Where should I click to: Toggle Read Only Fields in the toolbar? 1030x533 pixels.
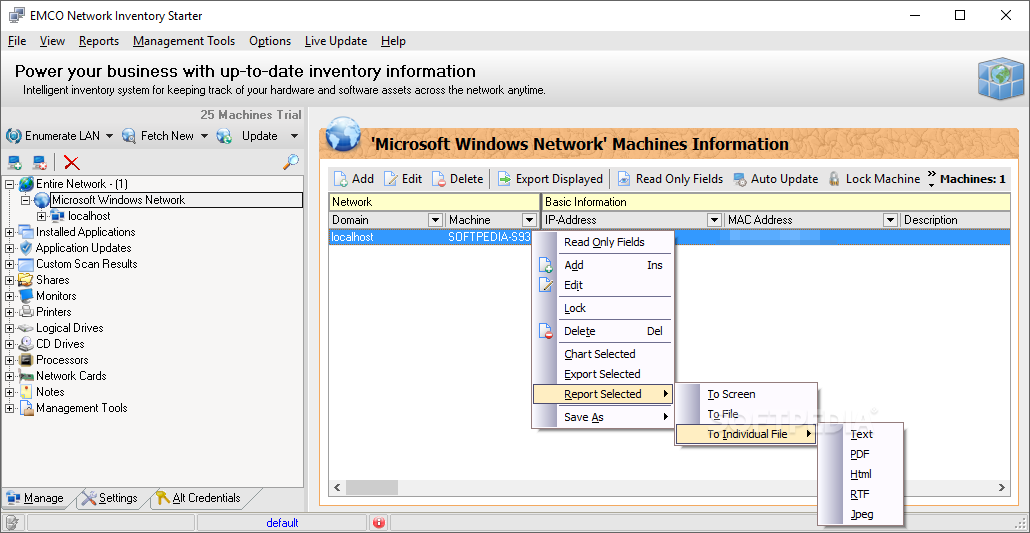coord(670,179)
